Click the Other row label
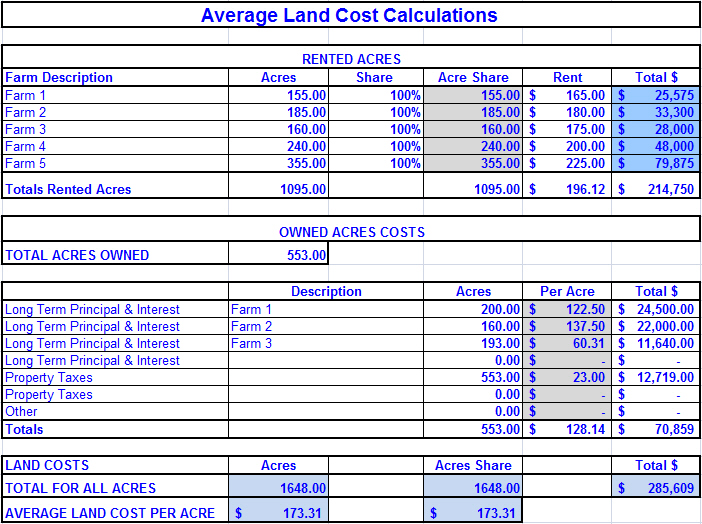Image resolution: width=702 pixels, height=524 pixels. pos(21,411)
